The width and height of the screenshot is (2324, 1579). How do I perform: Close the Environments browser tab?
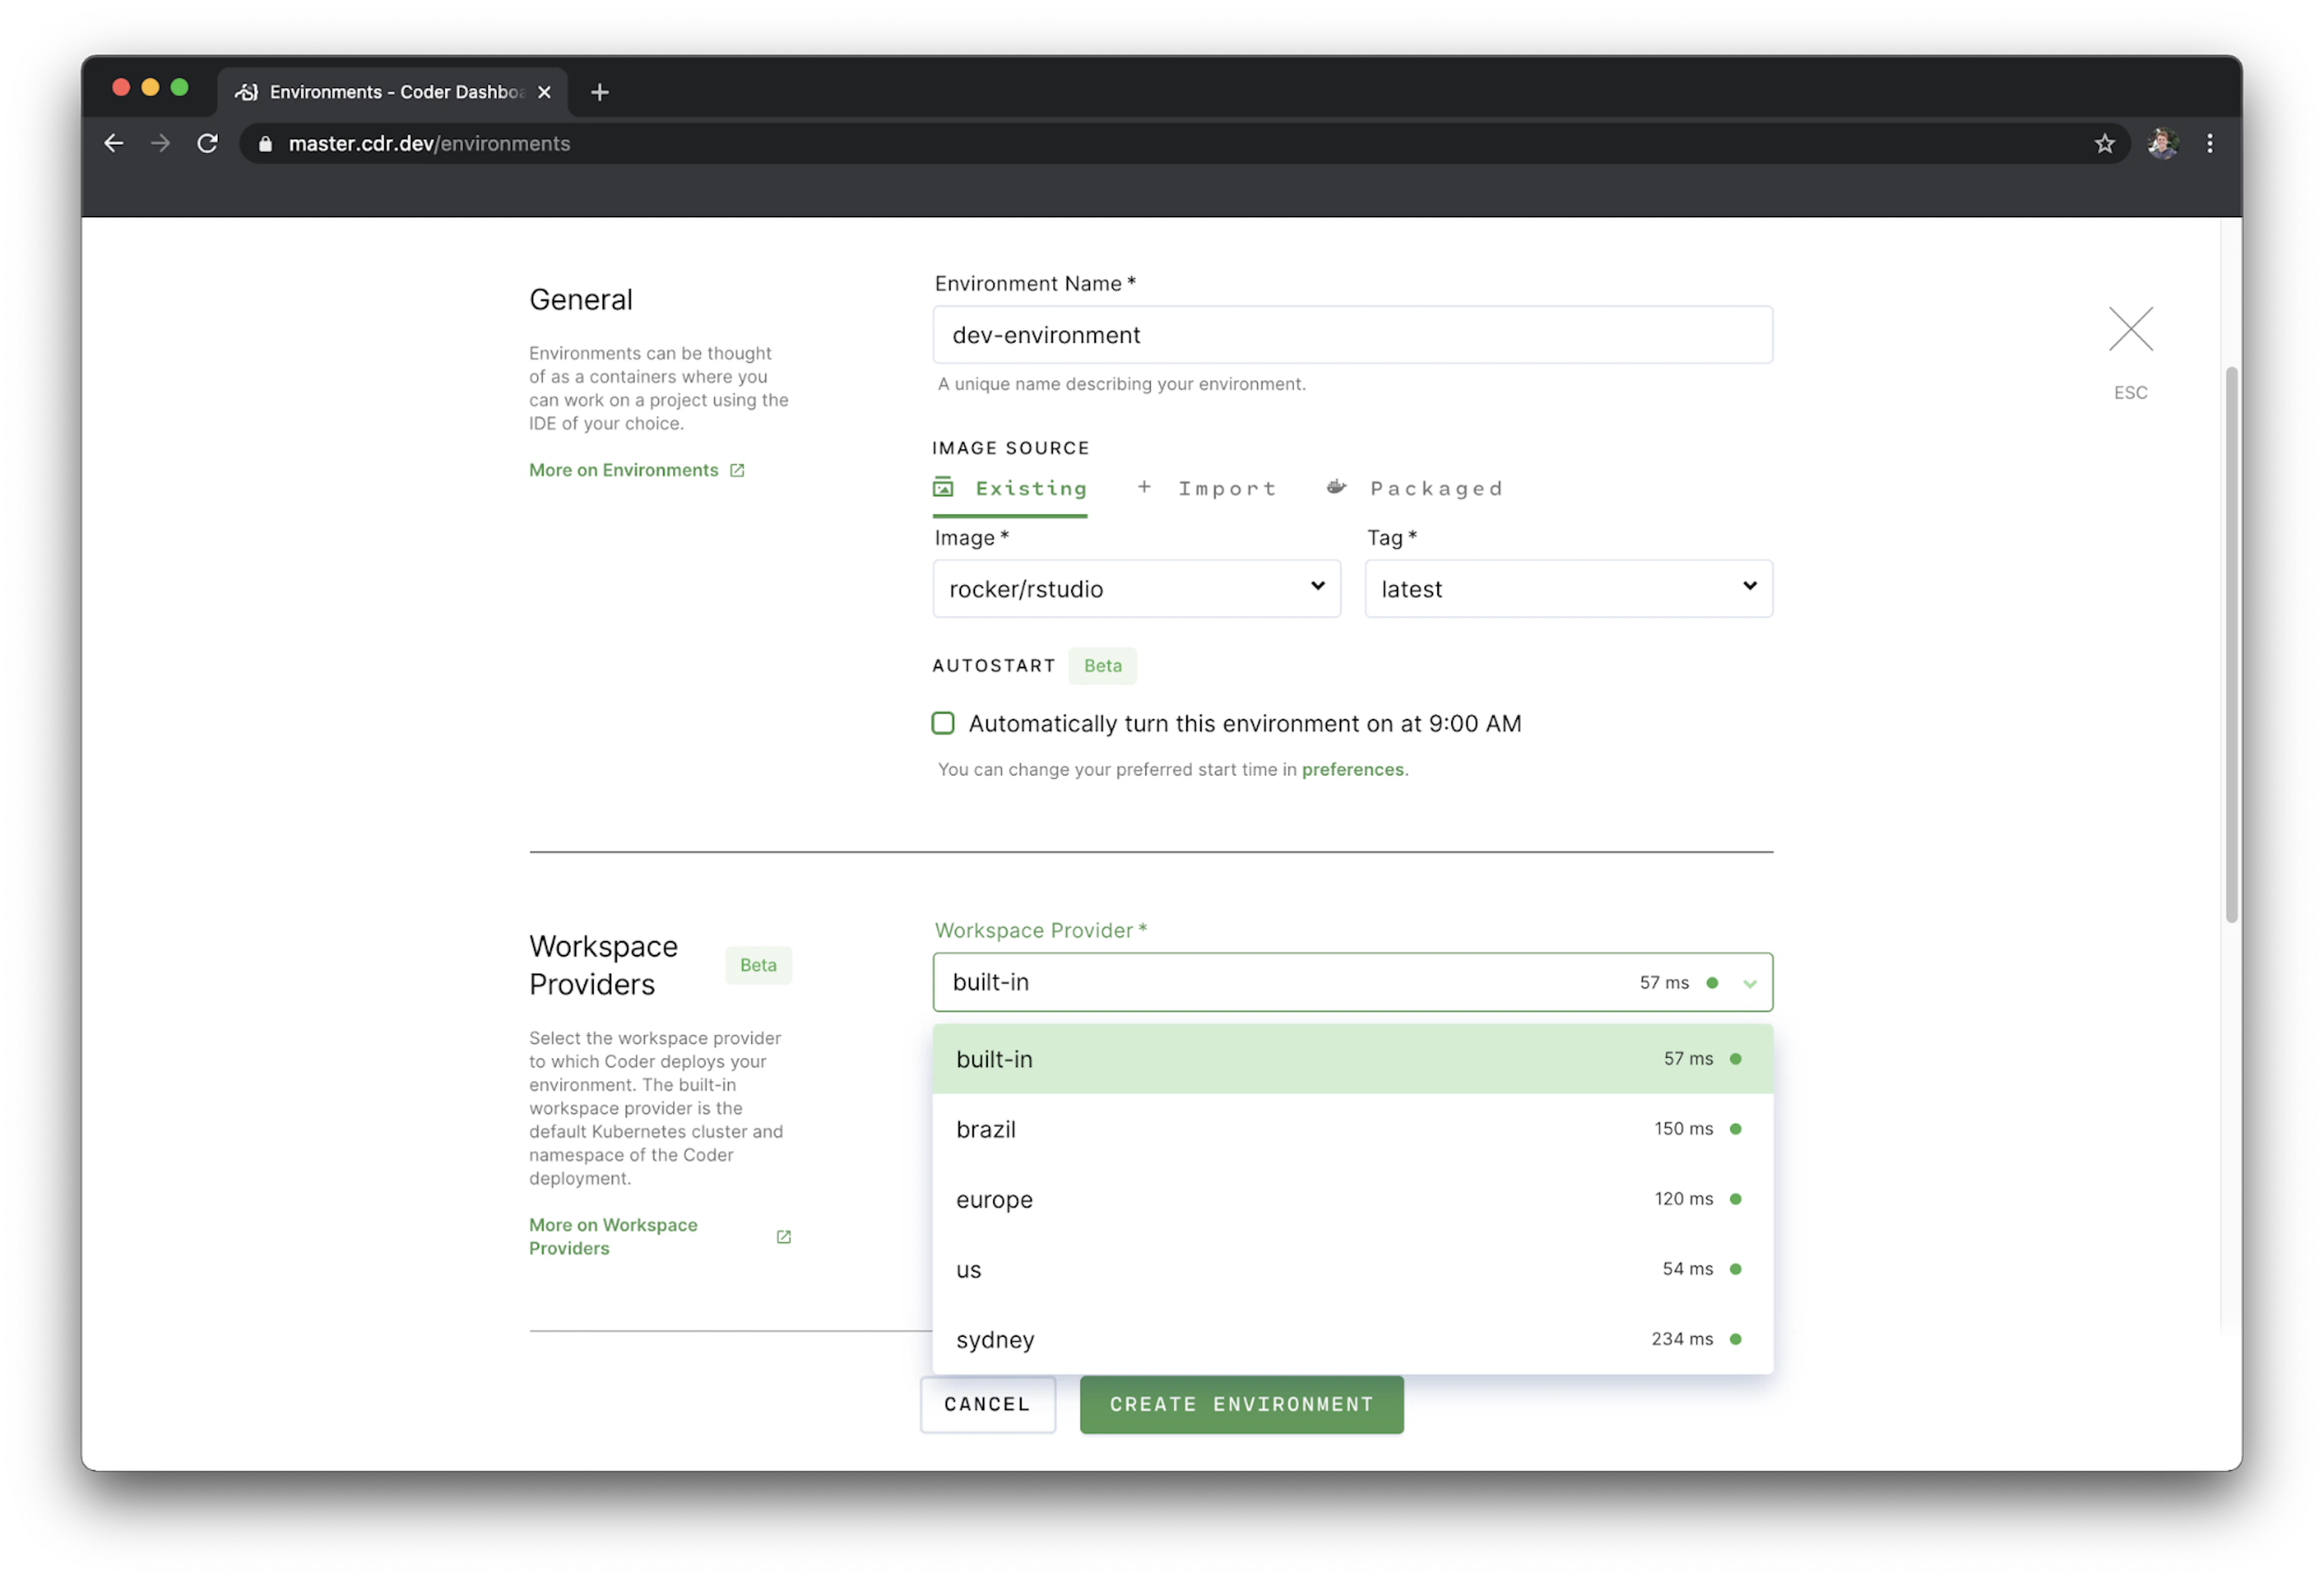(544, 92)
